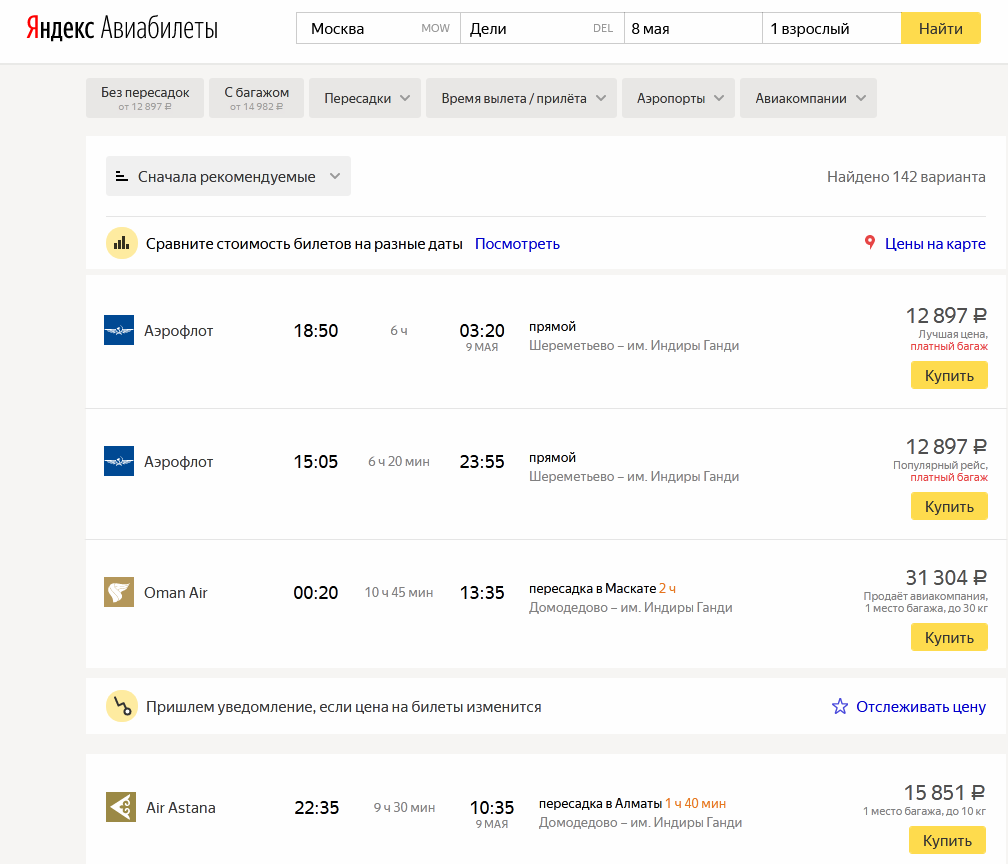This screenshot has width=1008, height=864.
Task: Open the 'Посмотреть' date price comparison link
Action: (517, 244)
